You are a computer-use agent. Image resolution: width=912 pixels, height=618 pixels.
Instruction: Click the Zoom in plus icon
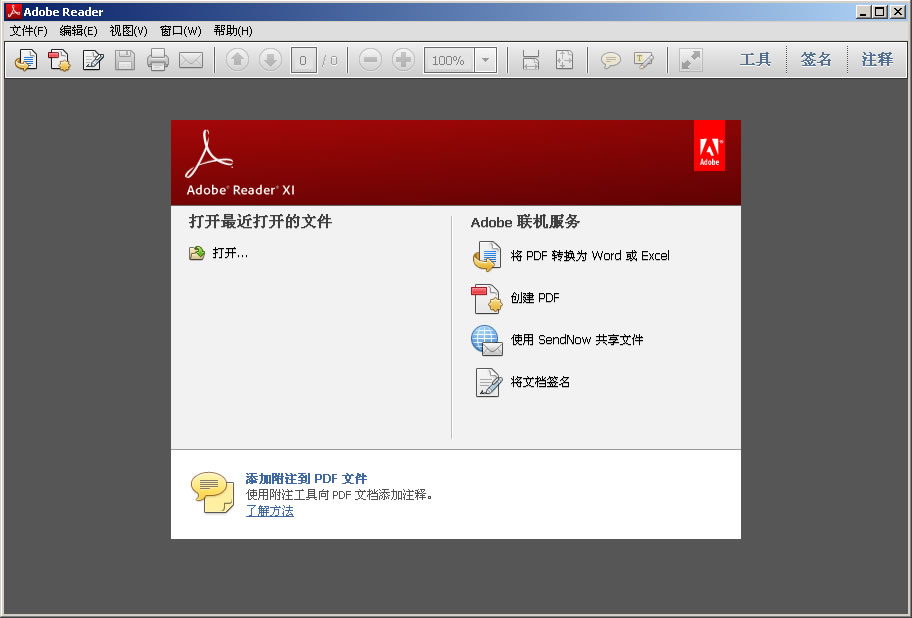click(403, 60)
